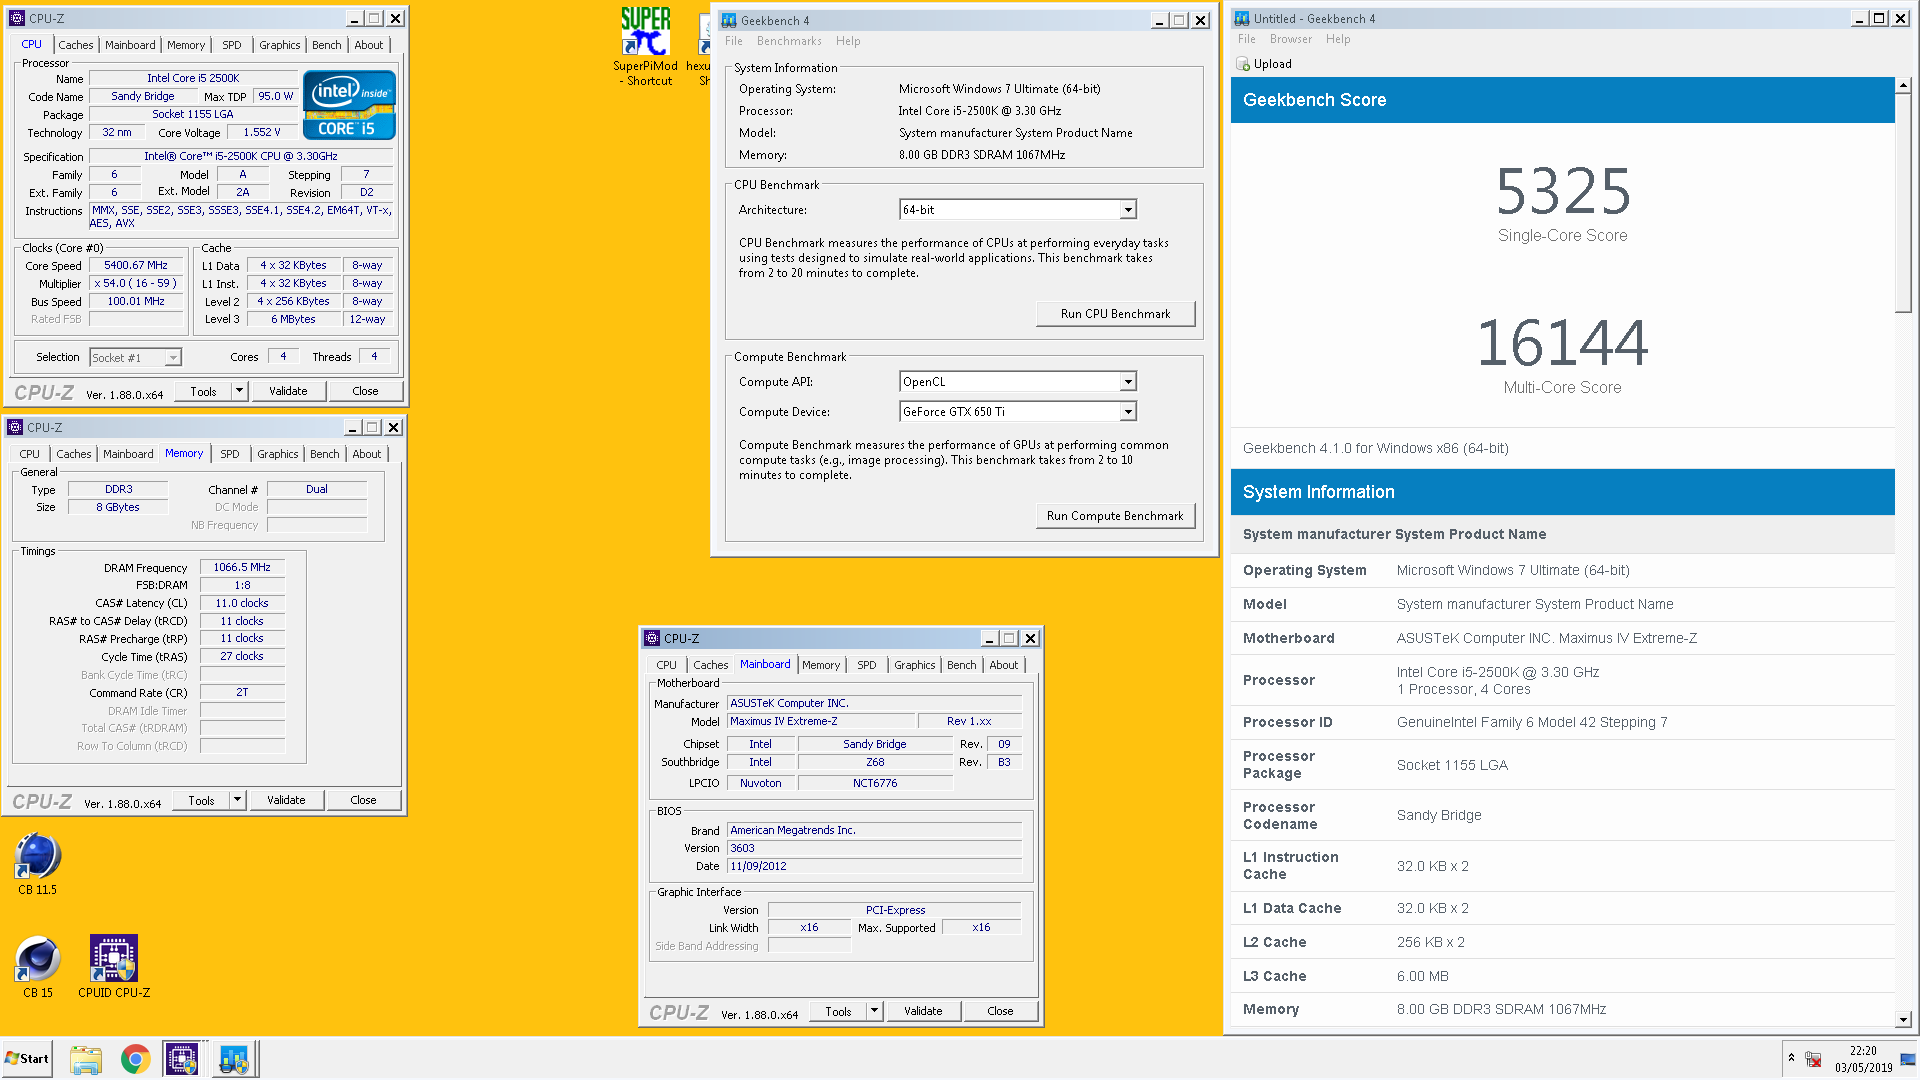Click the Single-Core Score 5325
1920x1080 pixels.
pos(1562,191)
